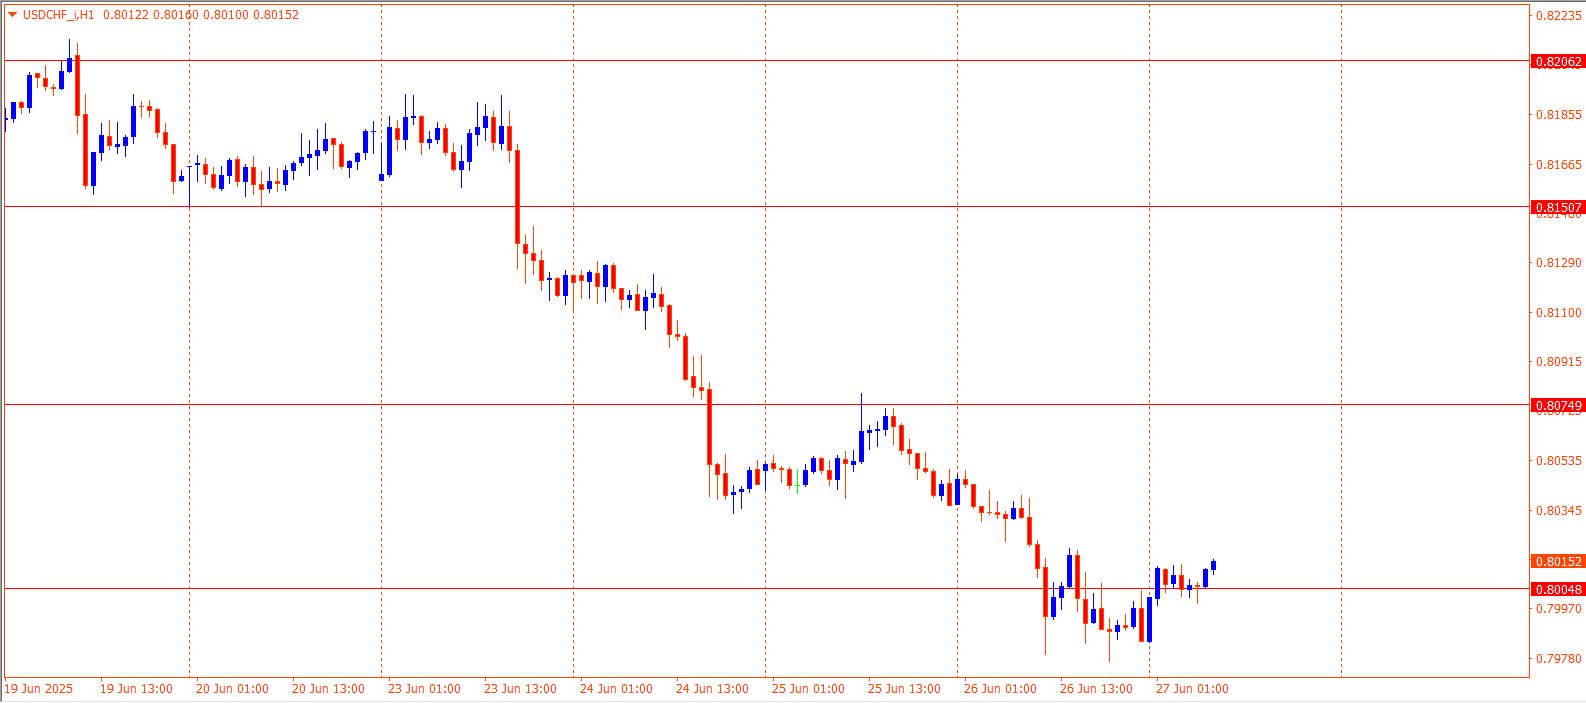Click the 0.79970 price scale value

coord(1559,609)
